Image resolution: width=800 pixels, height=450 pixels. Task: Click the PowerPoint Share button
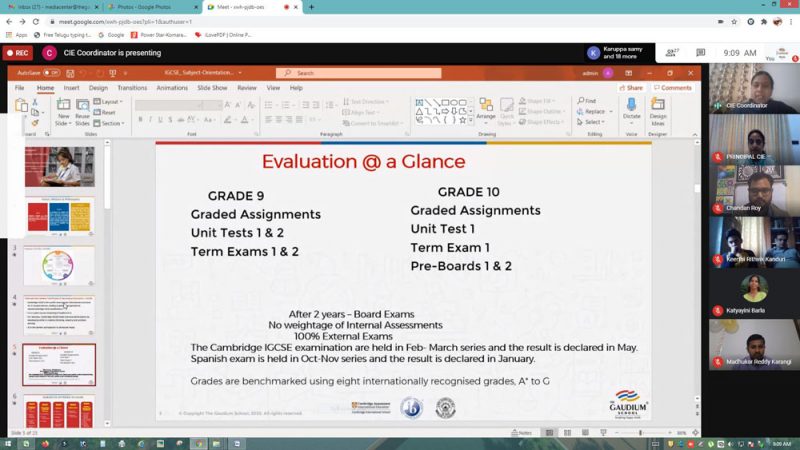(x=631, y=88)
